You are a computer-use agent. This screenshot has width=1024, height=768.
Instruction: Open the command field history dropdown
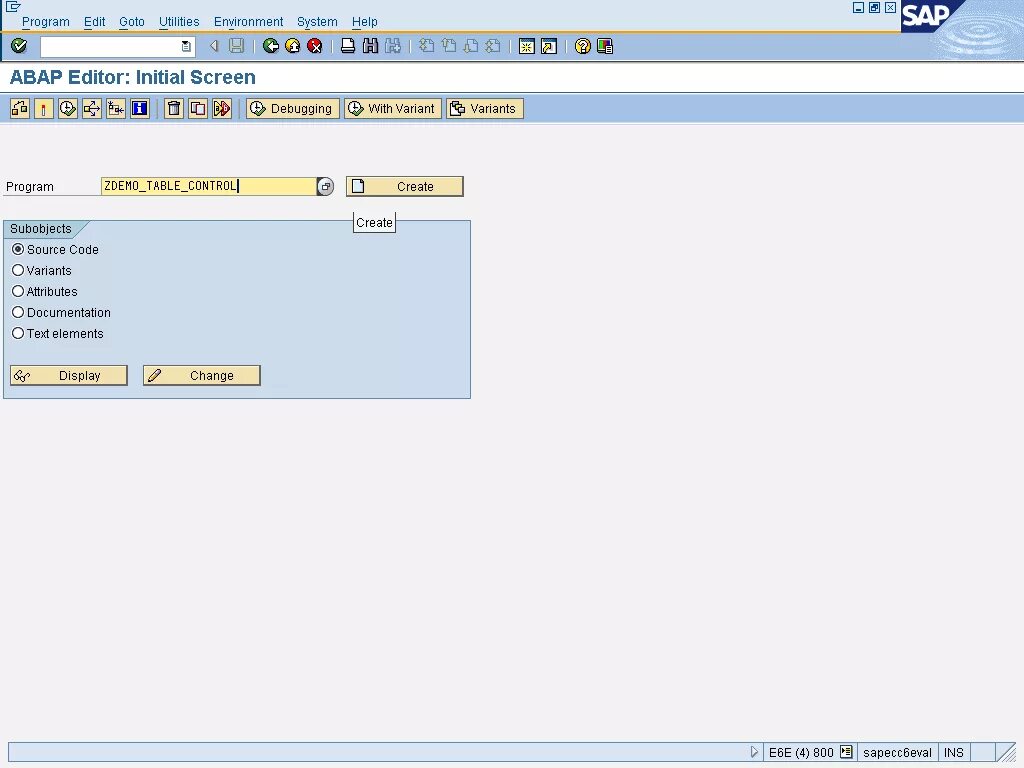click(x=186, y=46)
